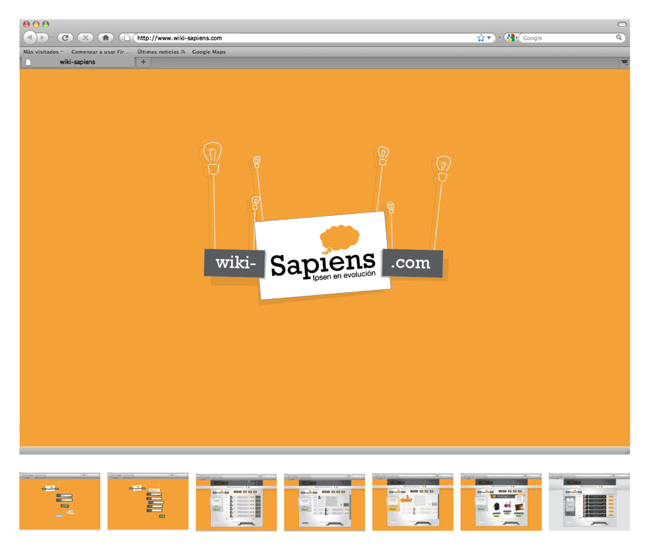Image resolution: width=650 pixels, height=552 pixels.
Task: Open first thumbnail with menu labels
Action: tap(60, 501)
